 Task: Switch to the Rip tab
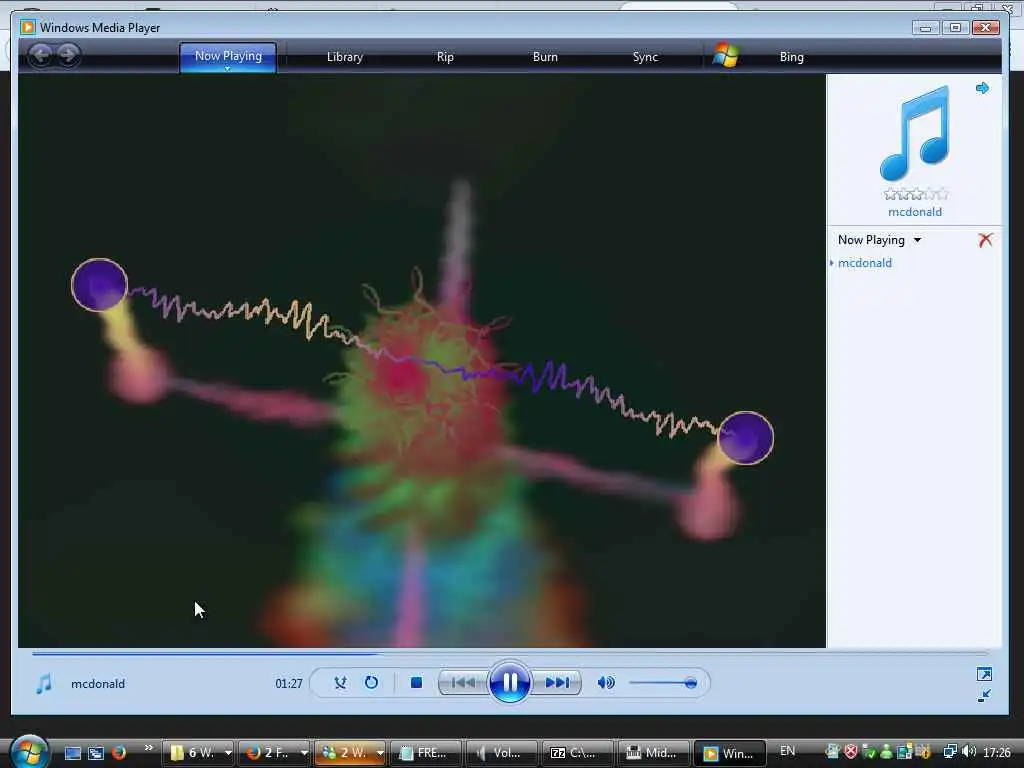click(445, 57)
